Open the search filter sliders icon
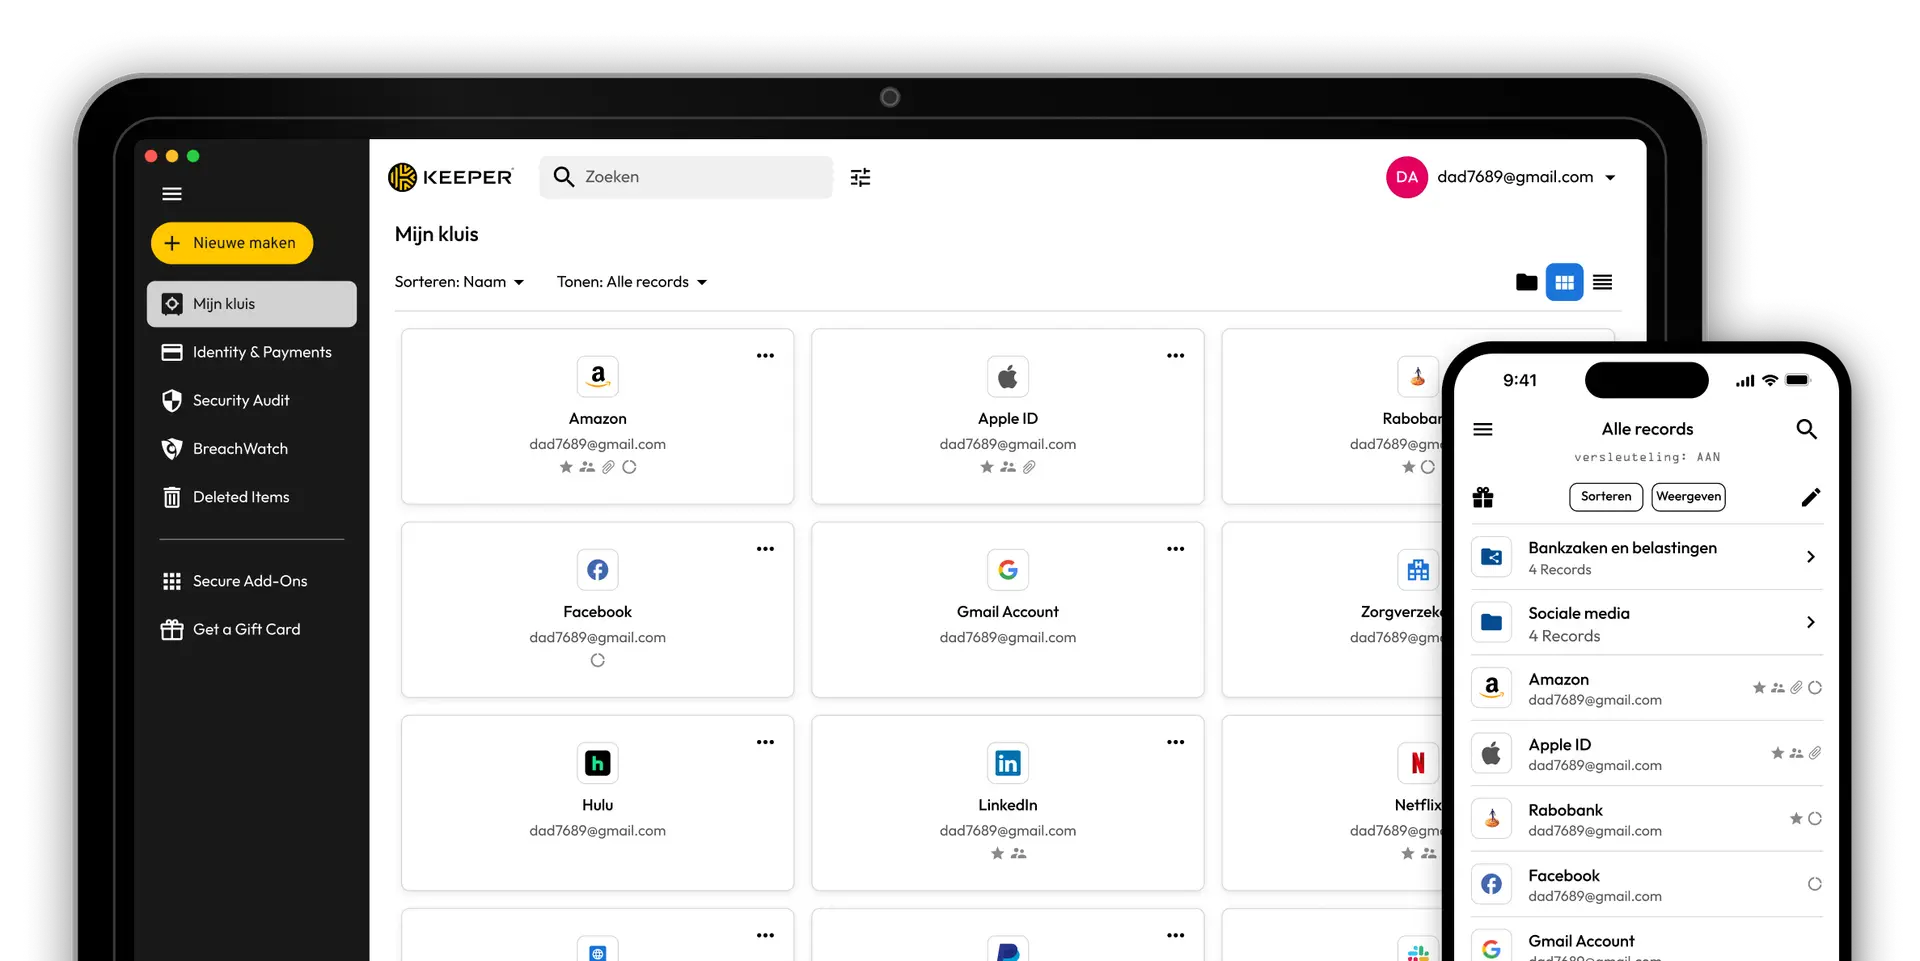The height and width of the screenshot is (961, 1920). tap(860, 177)
